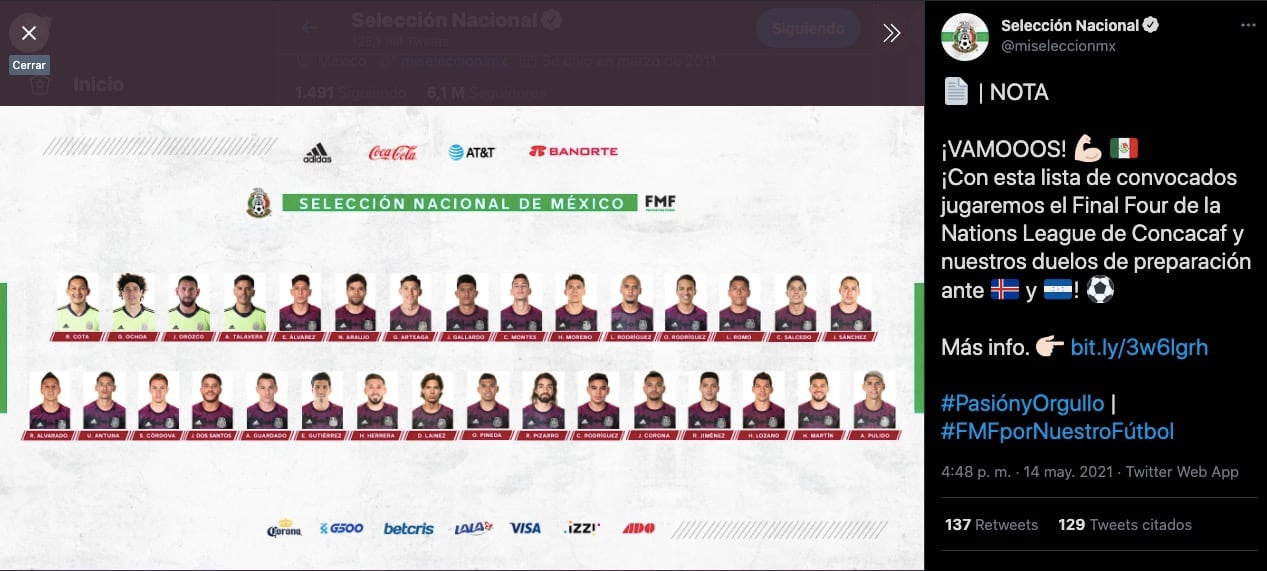Click the verified badge beside Selección Nacional

[x=1151, y=26]
